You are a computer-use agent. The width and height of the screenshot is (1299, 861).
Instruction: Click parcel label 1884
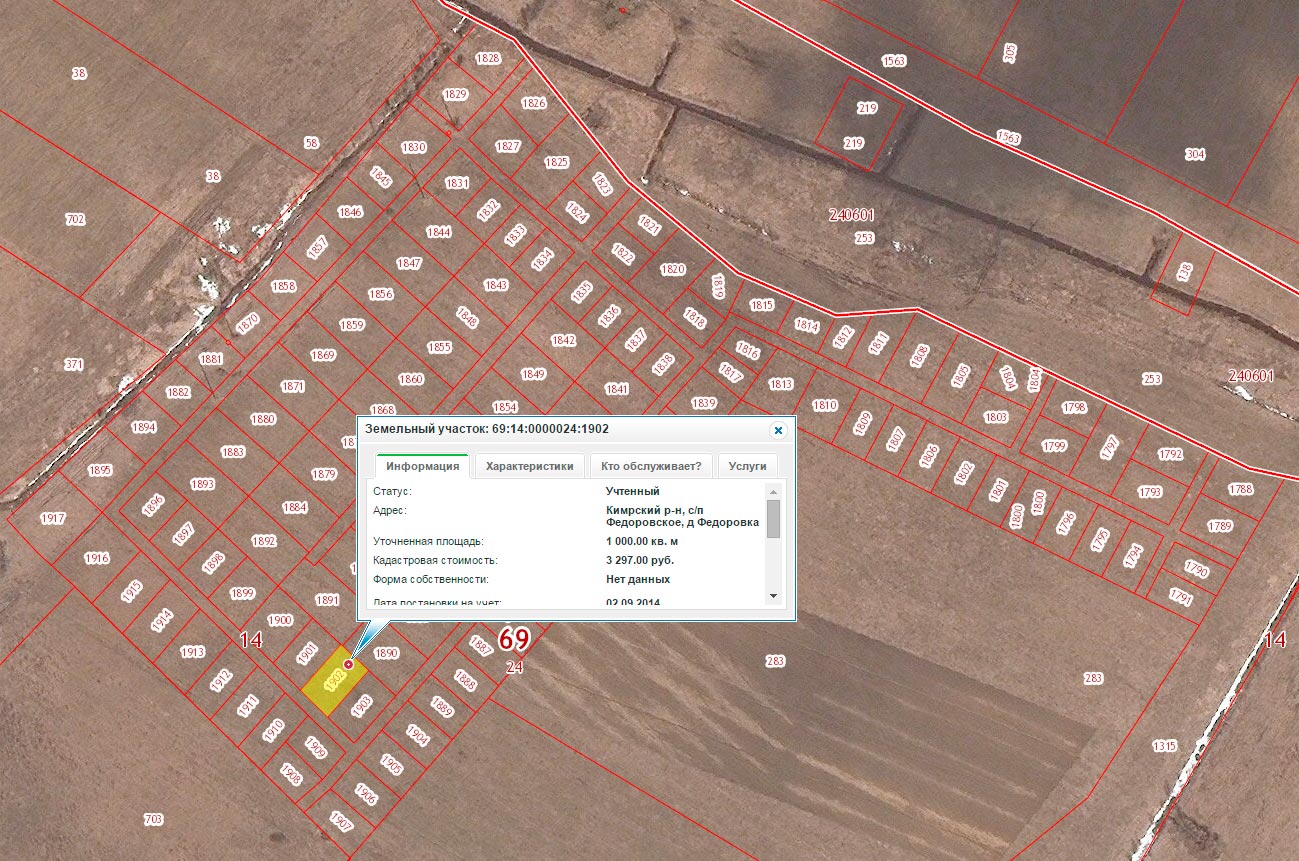[x=295, y=507]
